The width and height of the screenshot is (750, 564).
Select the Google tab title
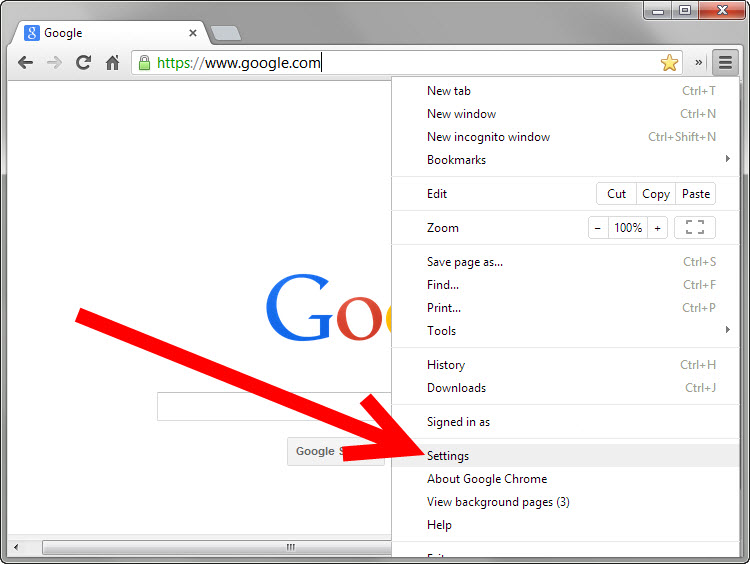[63, 33]
